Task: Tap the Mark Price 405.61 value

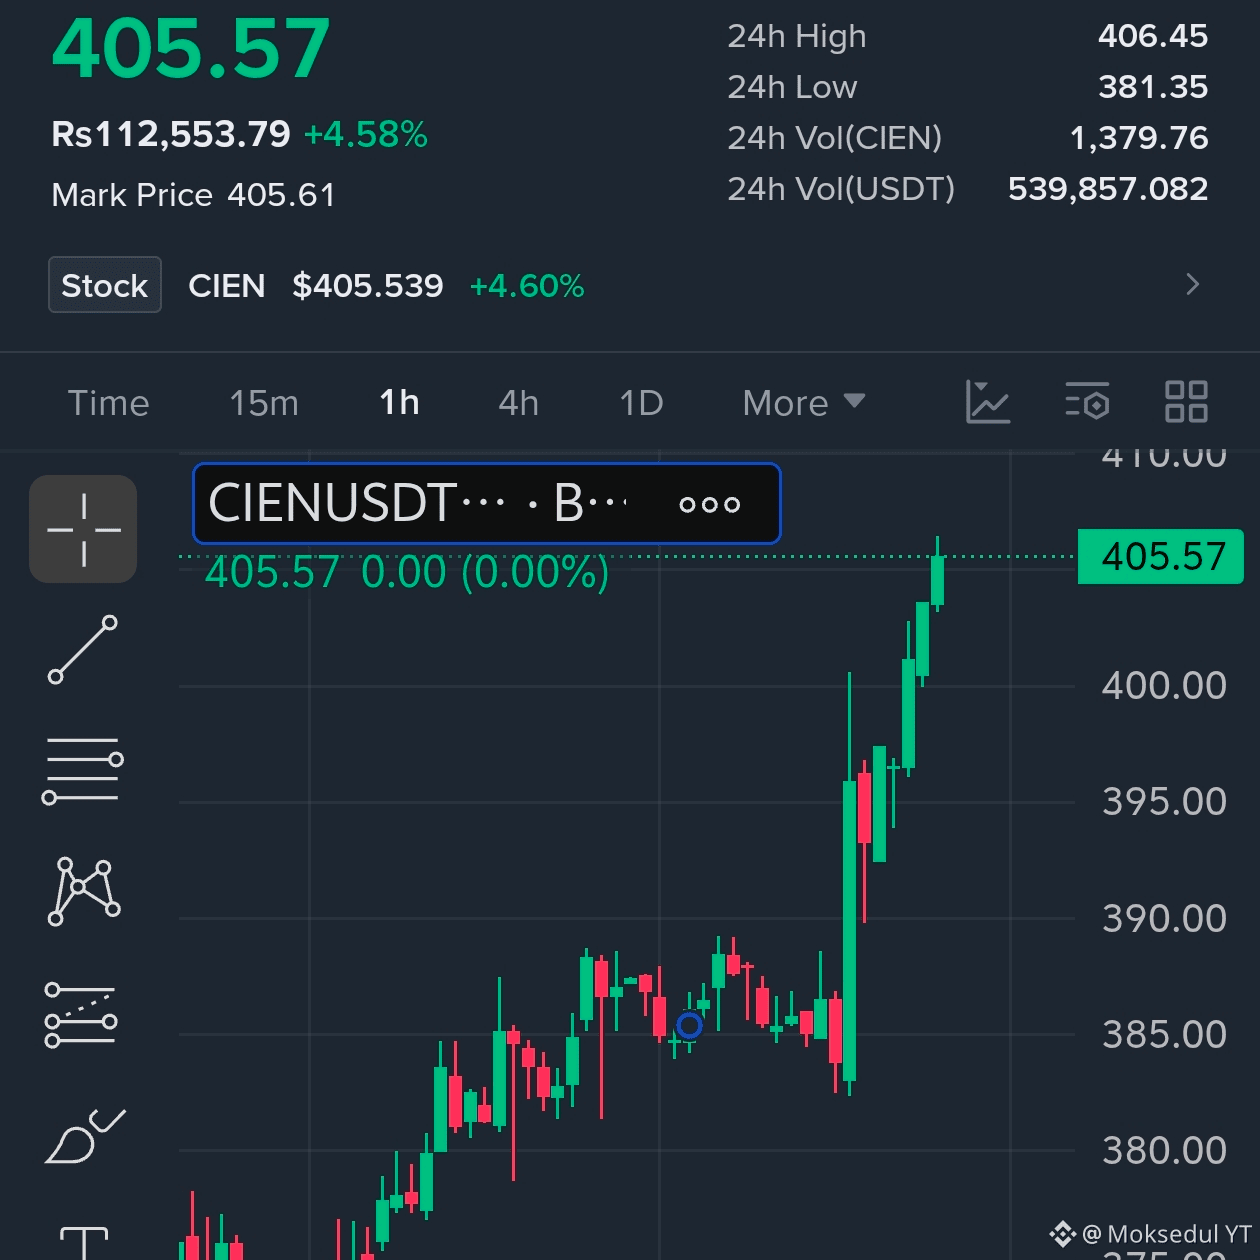Action: [x=281, y=195]
